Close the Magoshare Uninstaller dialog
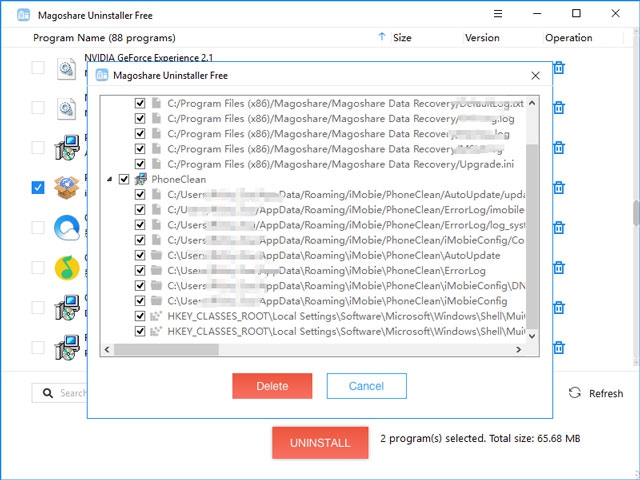 tap(536, 76)
